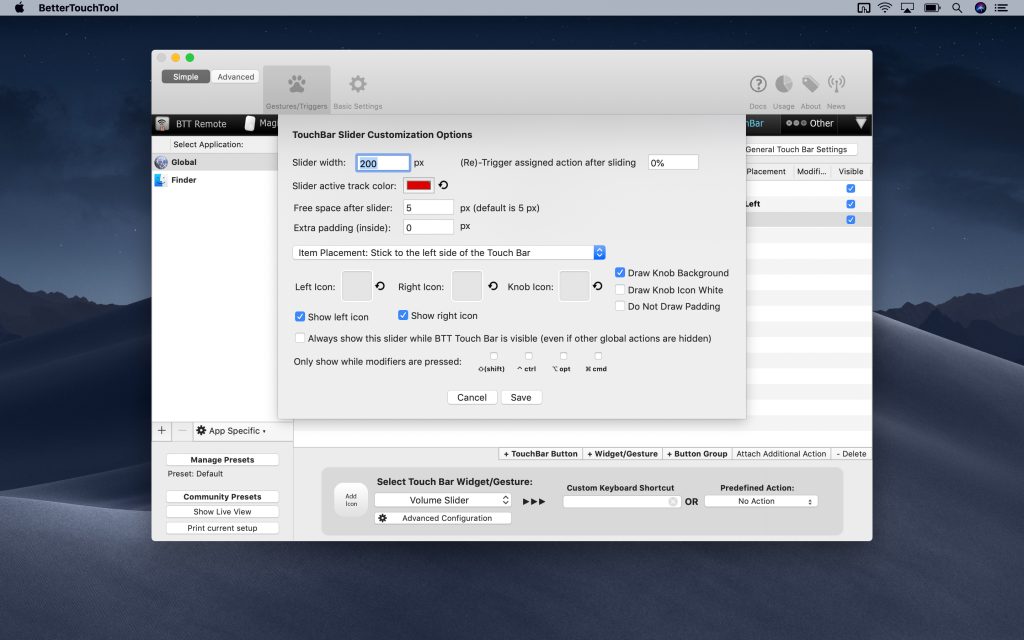Click + Button Group

tap(697, 453)
